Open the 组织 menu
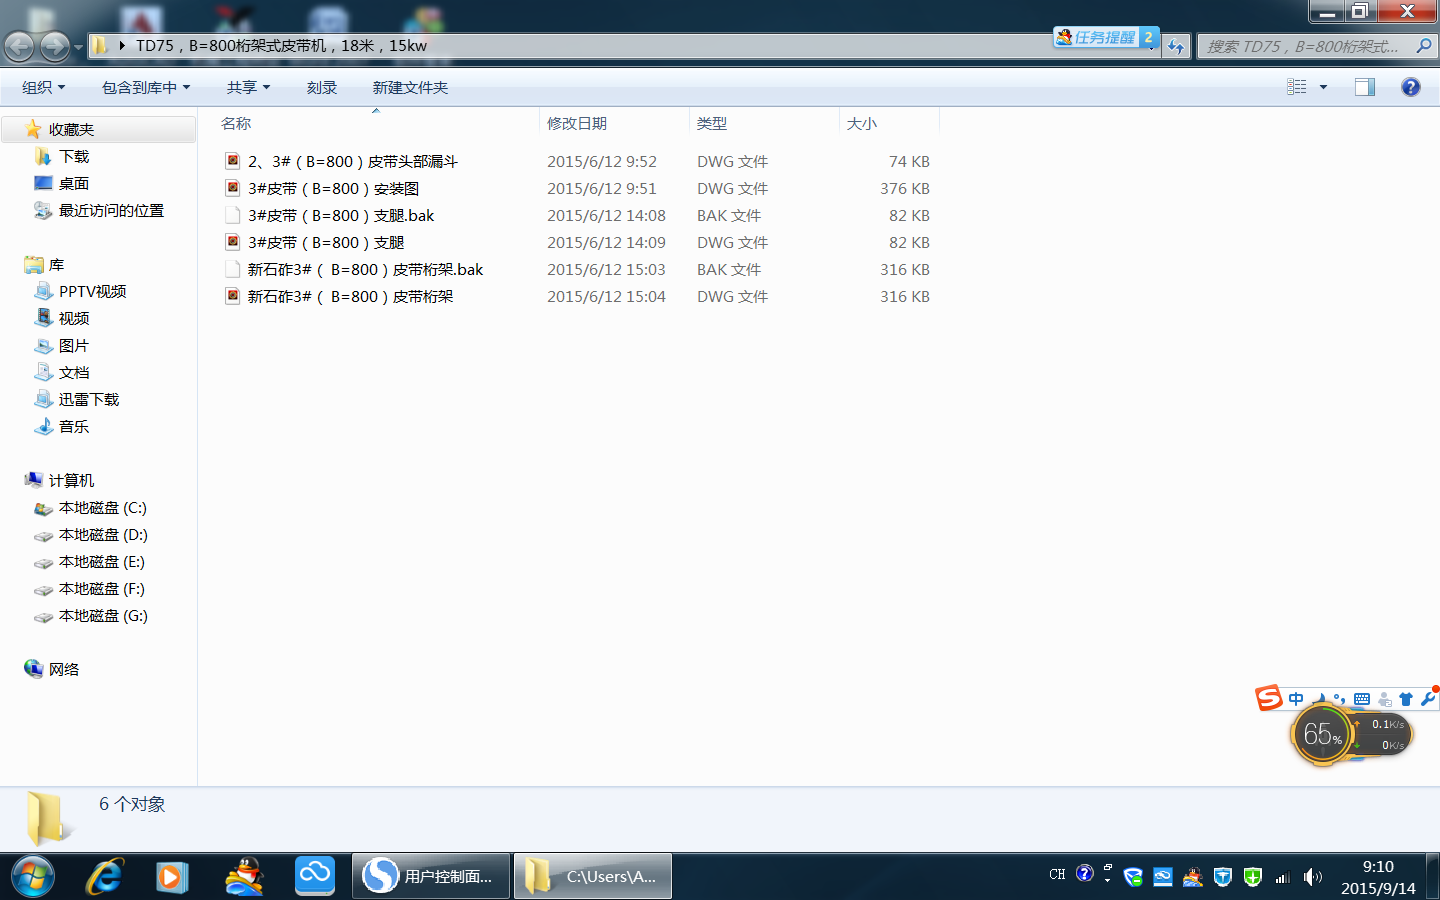The image size is (1440, 900). coord(44,87)
